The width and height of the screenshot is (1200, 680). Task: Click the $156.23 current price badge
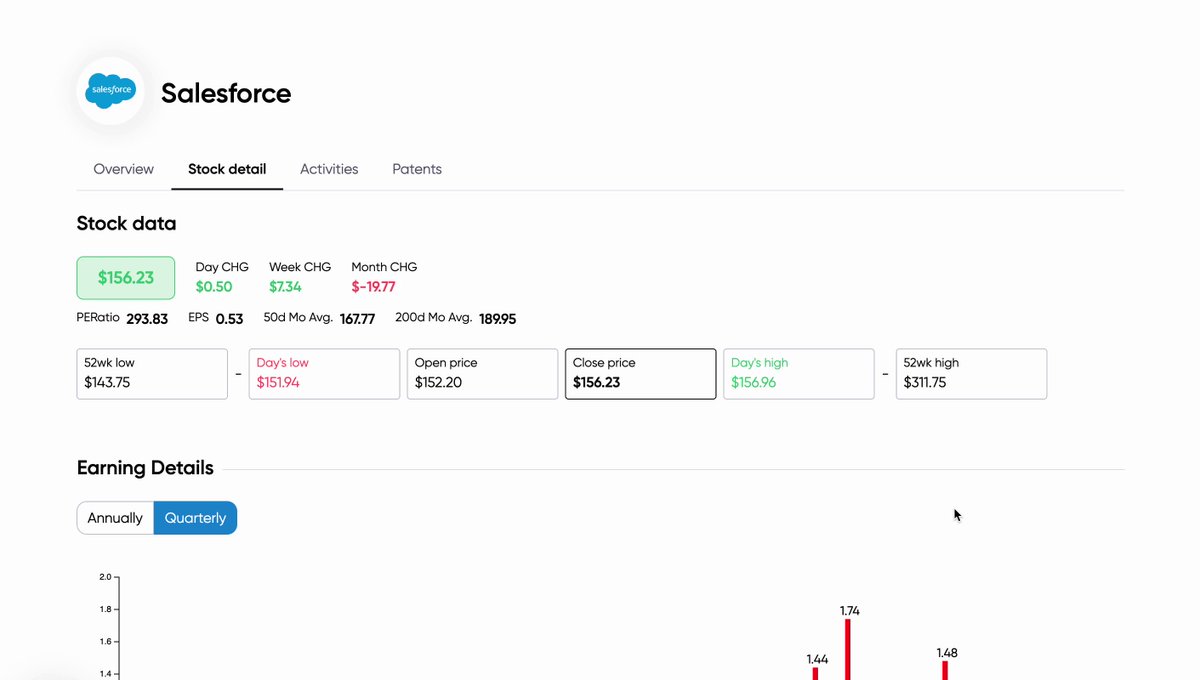126,278
